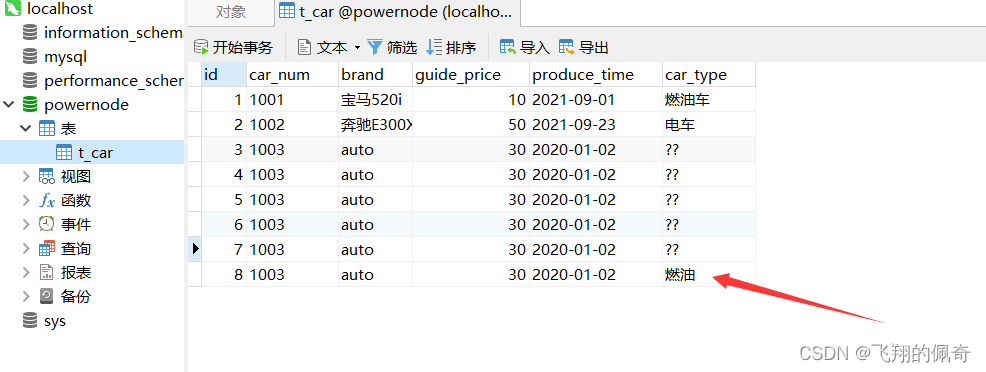Click the guide_price 10 cell

click(471, 99)
